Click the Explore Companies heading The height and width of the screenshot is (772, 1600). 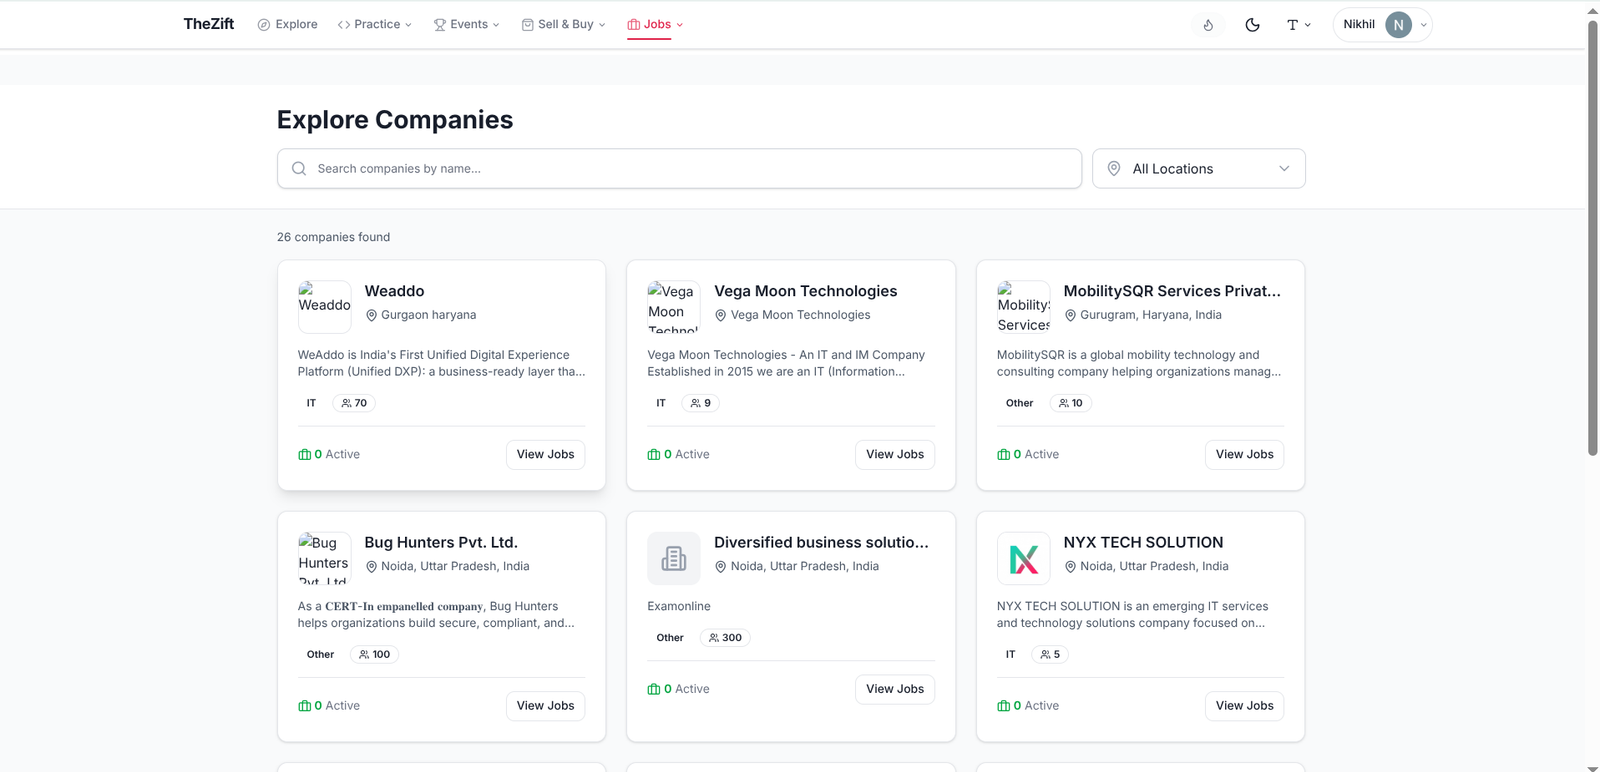coord(395,120)
